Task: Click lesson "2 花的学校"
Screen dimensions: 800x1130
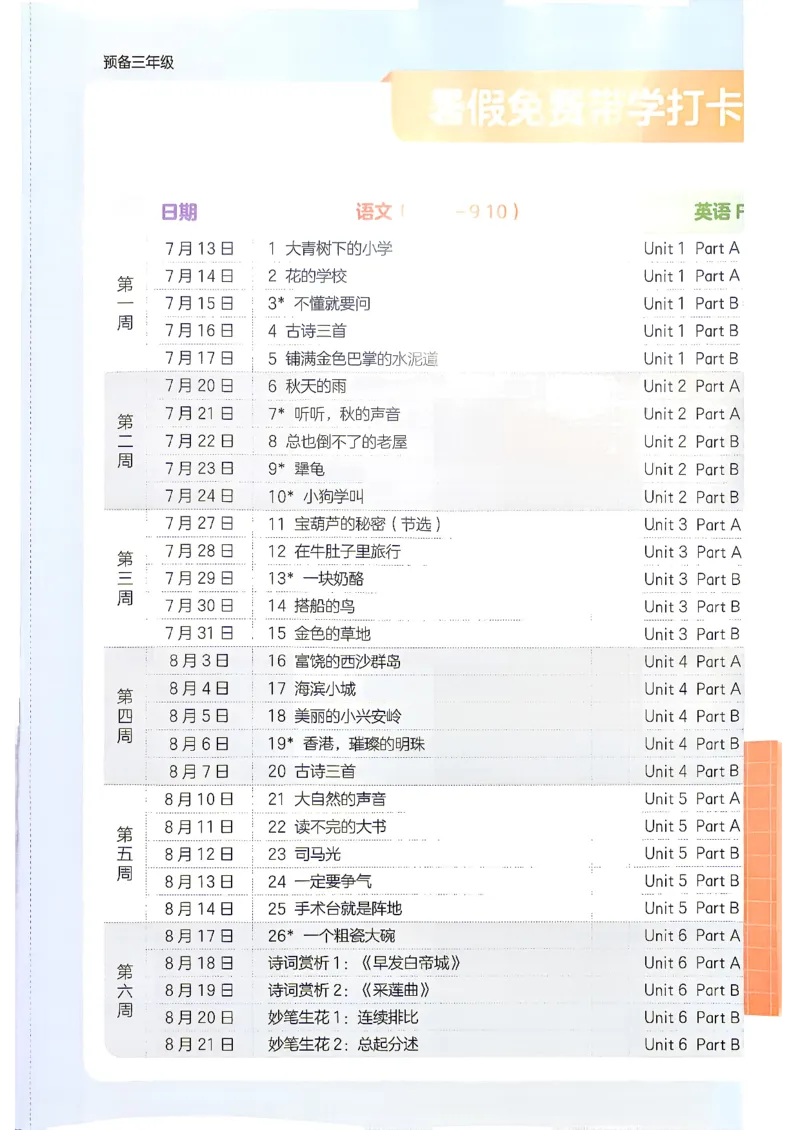Action: (307, 276)
